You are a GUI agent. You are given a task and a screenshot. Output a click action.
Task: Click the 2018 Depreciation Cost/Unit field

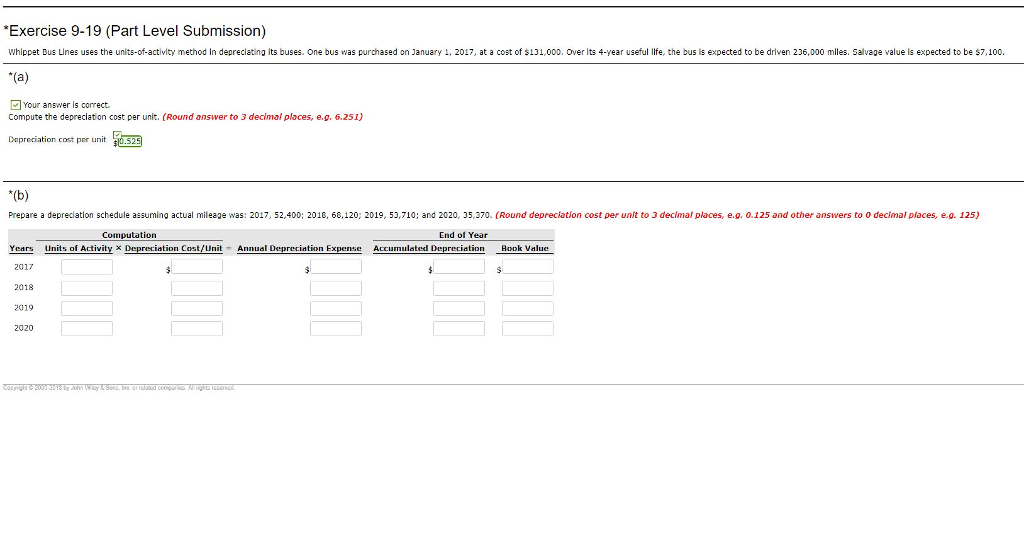pos(197,288)
